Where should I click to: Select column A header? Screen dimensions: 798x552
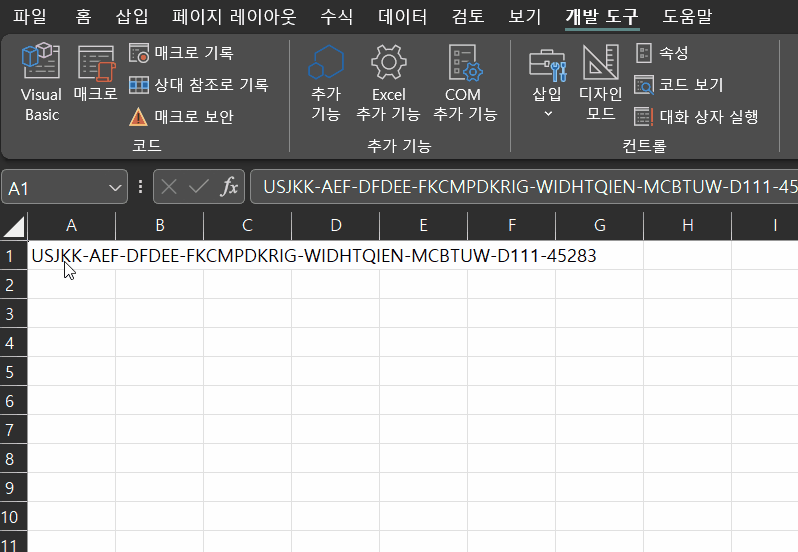tap(71, 225)
